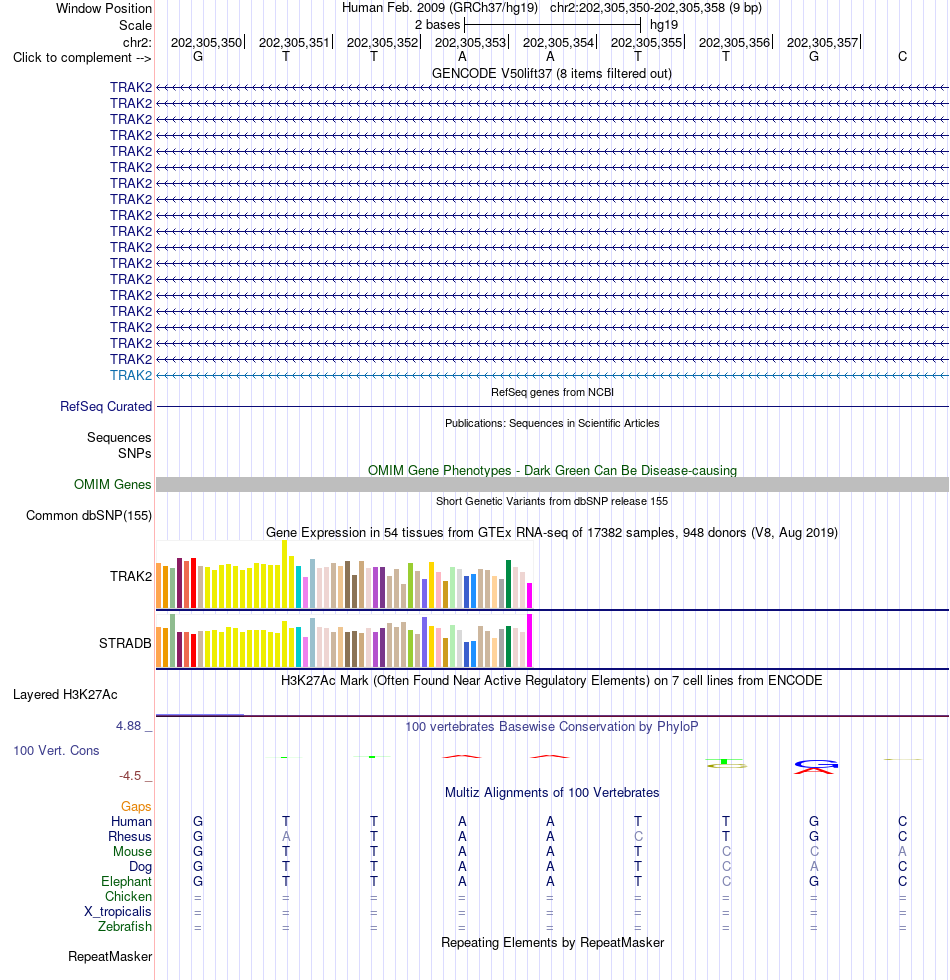This screenshot has width=950, height=980.
Task: Click the hg19 label beside the scale bar
Action: (x=664, y=25)
